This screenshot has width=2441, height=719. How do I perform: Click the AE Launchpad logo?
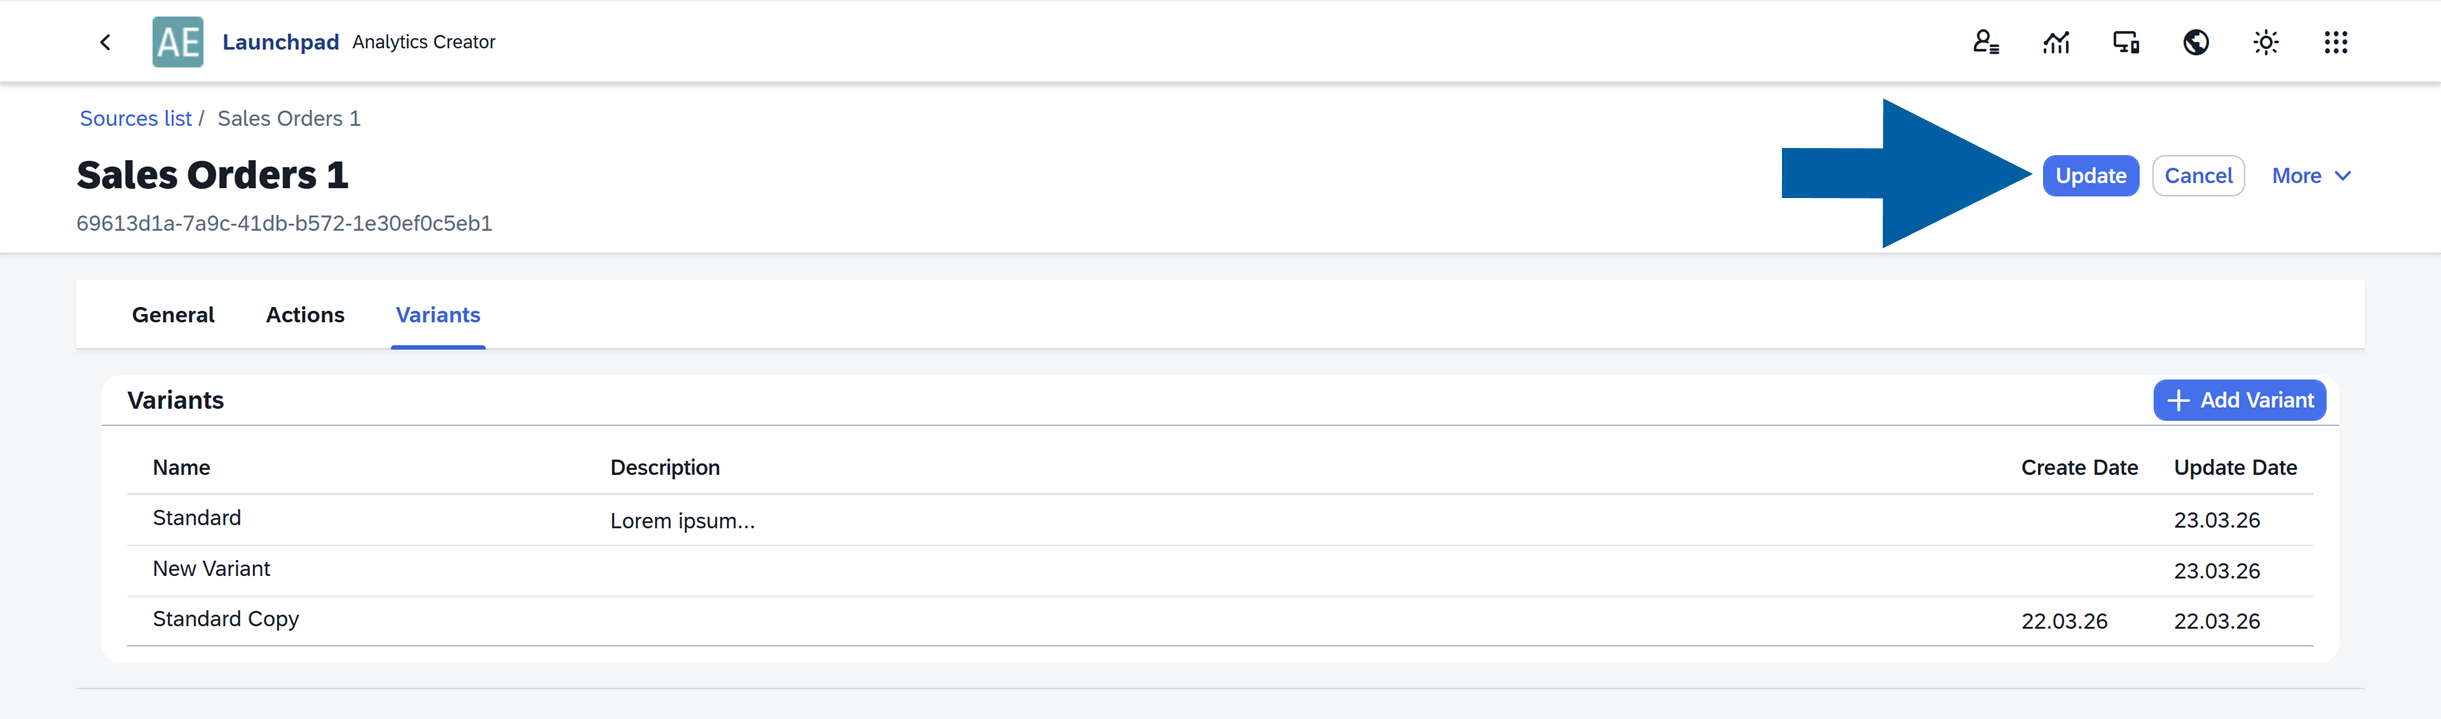(x=178, y=41)
